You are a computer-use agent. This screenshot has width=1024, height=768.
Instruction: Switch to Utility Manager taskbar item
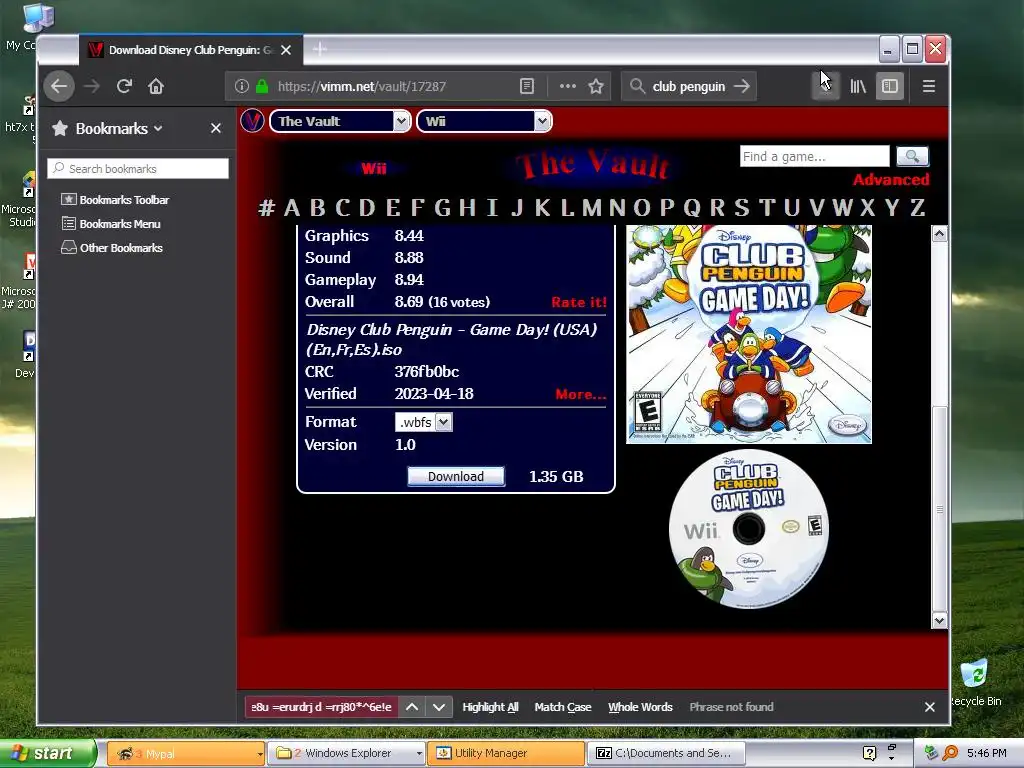click(x=506, y=754)
